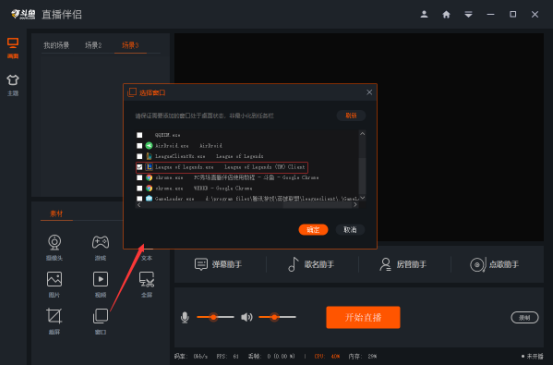Click the 开始直播 start streaming button
This screenshot has width=553, height=365.
(363, 317)
